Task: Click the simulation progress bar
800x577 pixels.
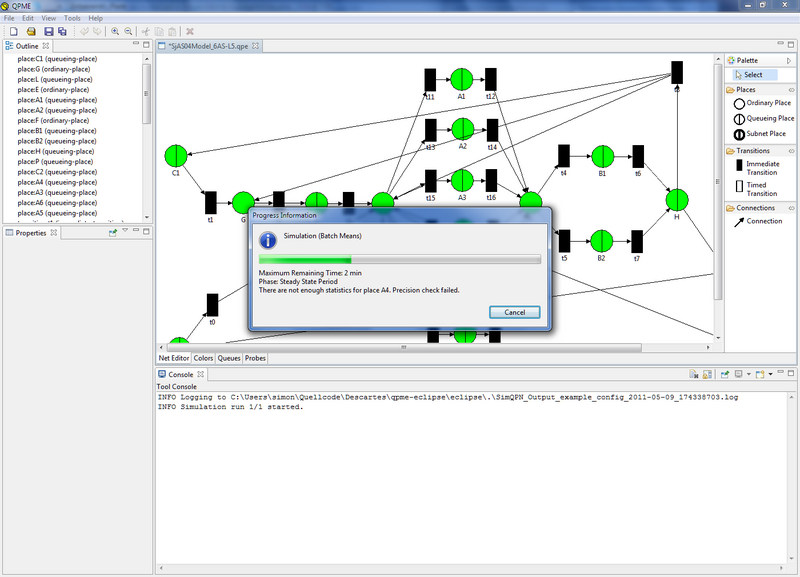Action: (x=399, y=260)
